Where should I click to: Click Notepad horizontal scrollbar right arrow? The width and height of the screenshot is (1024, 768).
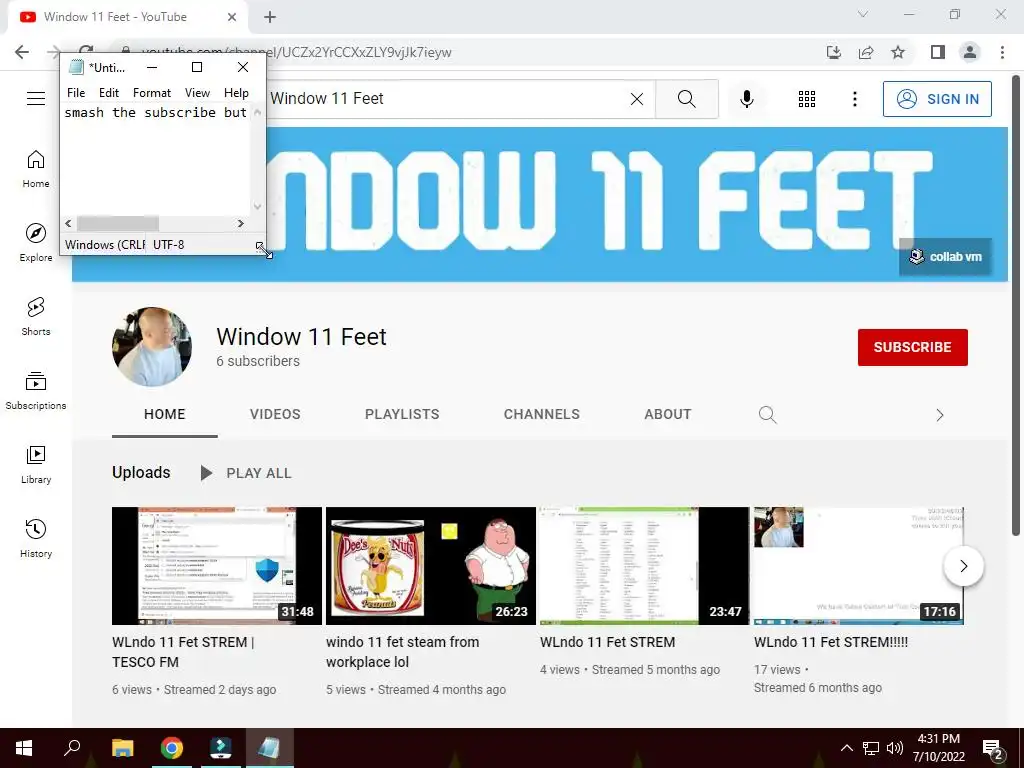241,223
